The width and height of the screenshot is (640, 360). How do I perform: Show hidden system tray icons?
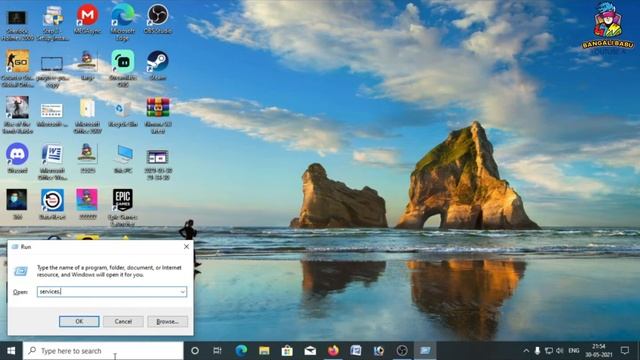click(526, 351)
